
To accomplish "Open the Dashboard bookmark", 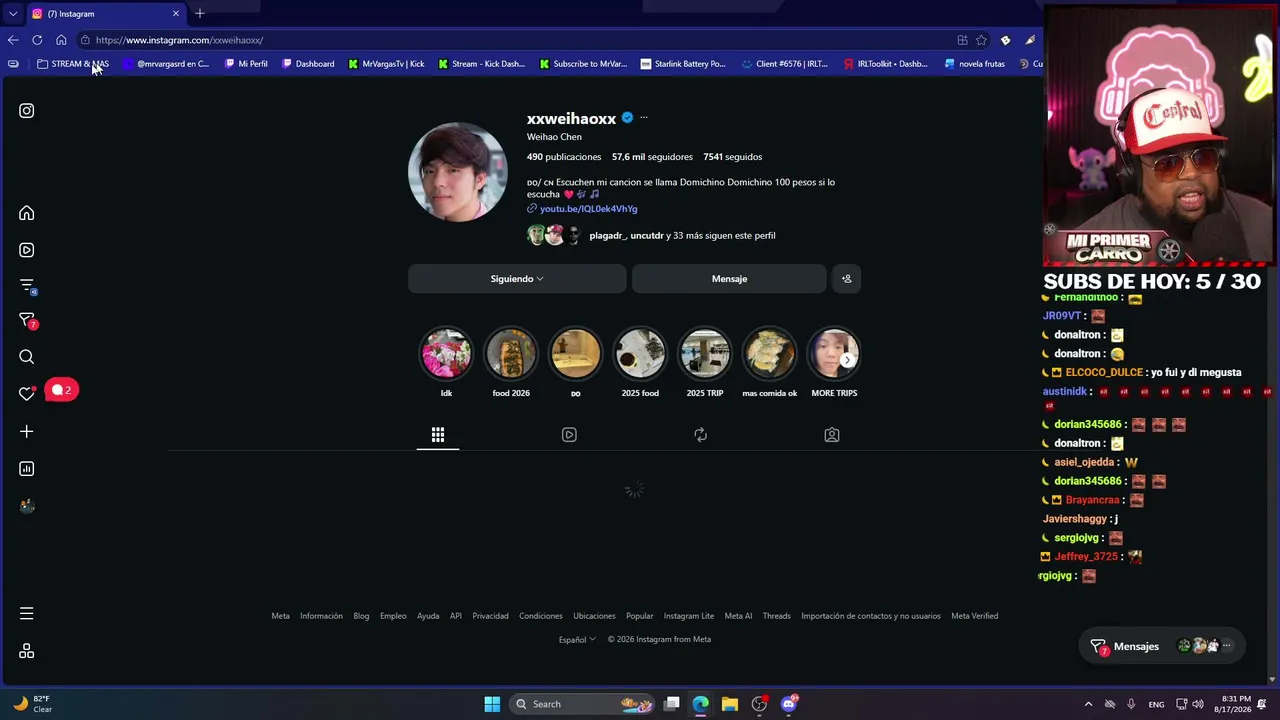I will [x=308, y=64].
